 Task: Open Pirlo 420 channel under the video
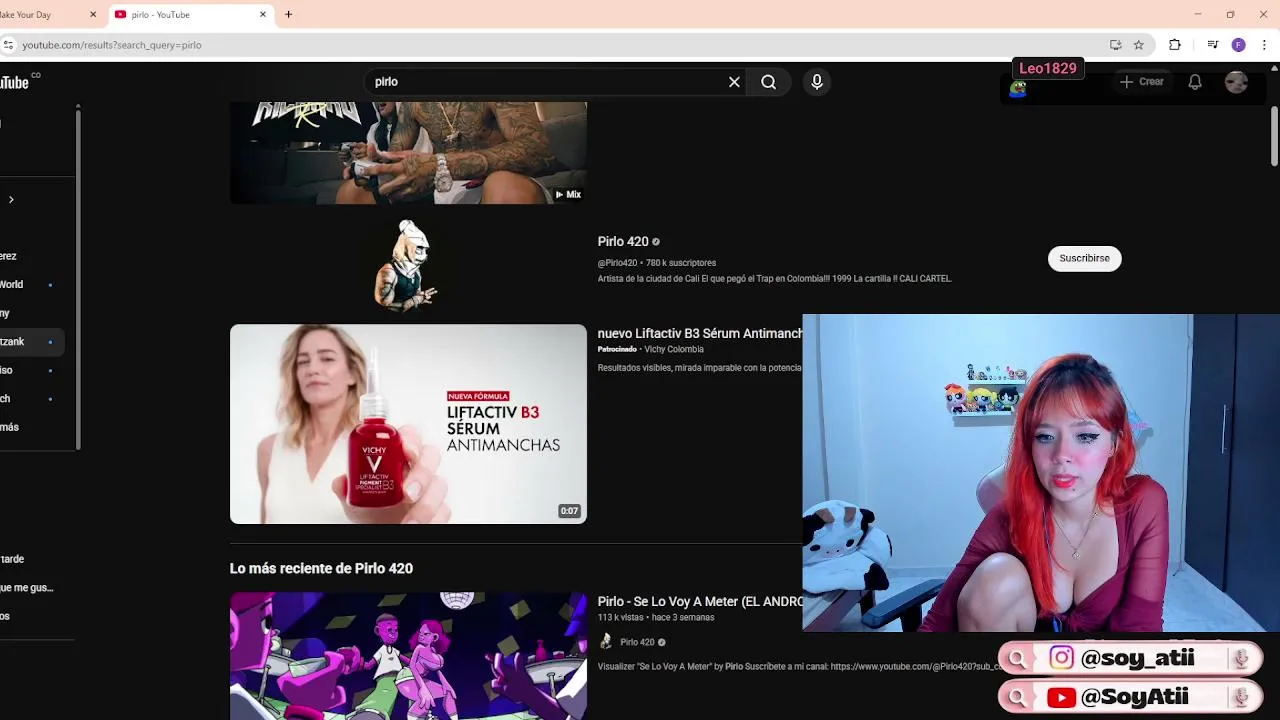click(637, 642)
